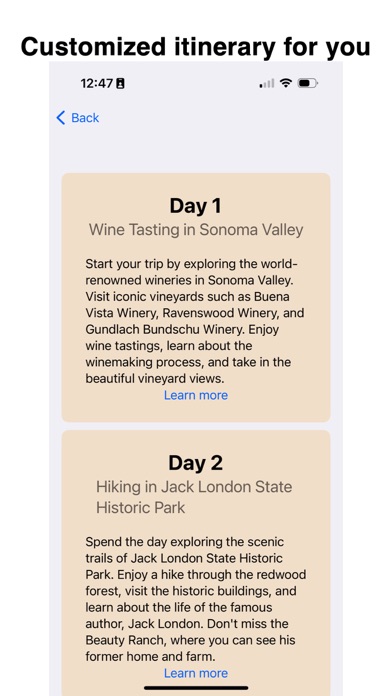Tap the Wi-Fi status icon

coord(286,83)
